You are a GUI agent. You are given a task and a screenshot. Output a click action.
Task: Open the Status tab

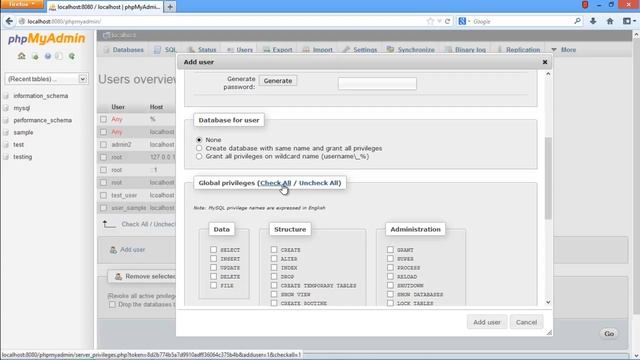[202, 50]
